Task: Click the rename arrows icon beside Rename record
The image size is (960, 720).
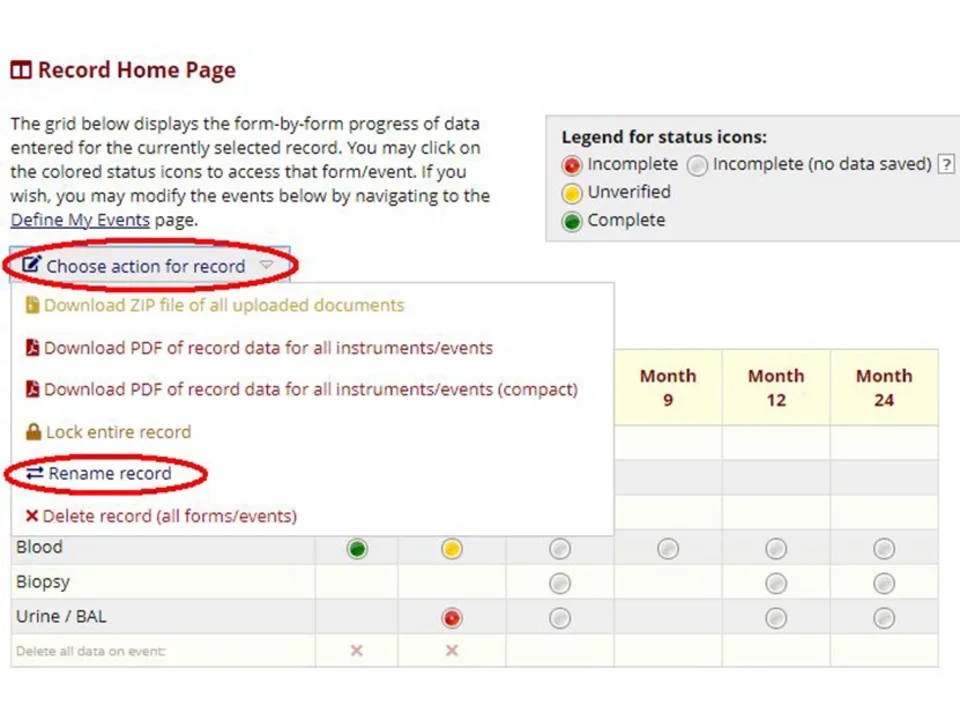Action: pyautogui.click(x=33, y=473)
